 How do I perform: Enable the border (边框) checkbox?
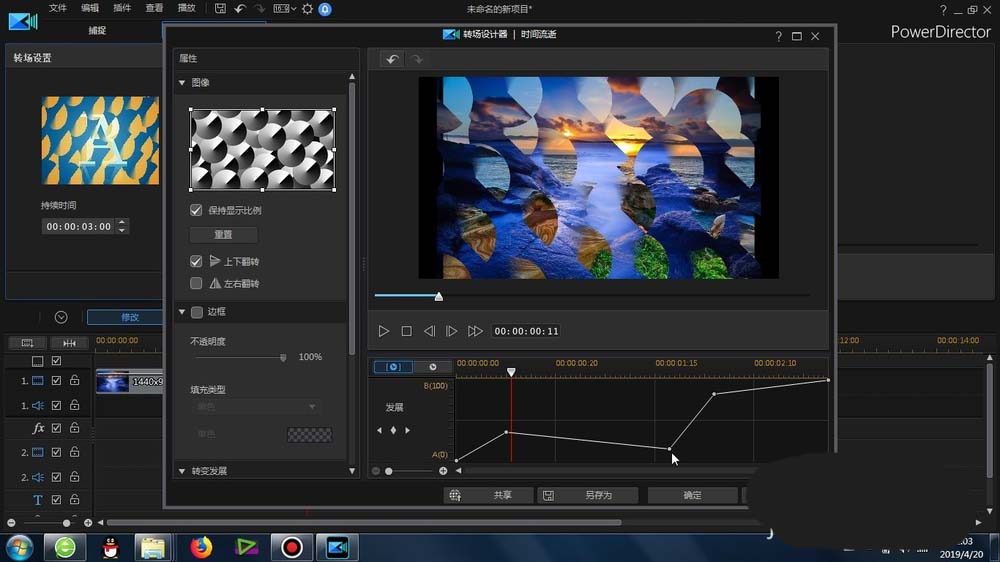196,312
